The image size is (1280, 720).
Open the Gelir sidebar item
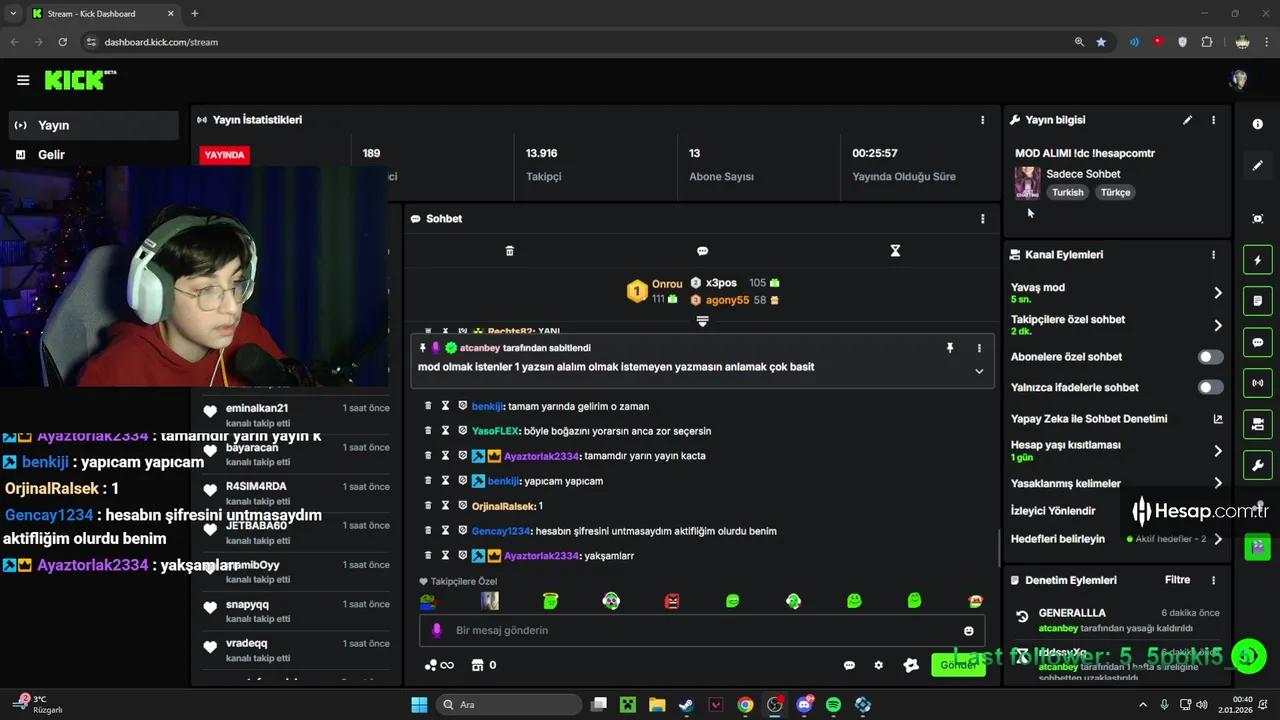click(94, 155)
